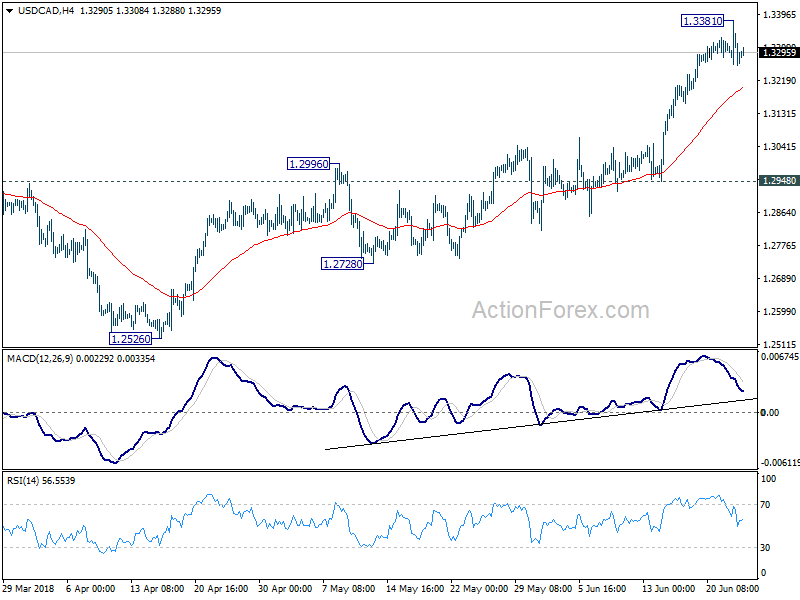Click the 6 Apr 00:00 time label
The width and height of the screenshot is (800, 600).
click(x=91, y=588)
